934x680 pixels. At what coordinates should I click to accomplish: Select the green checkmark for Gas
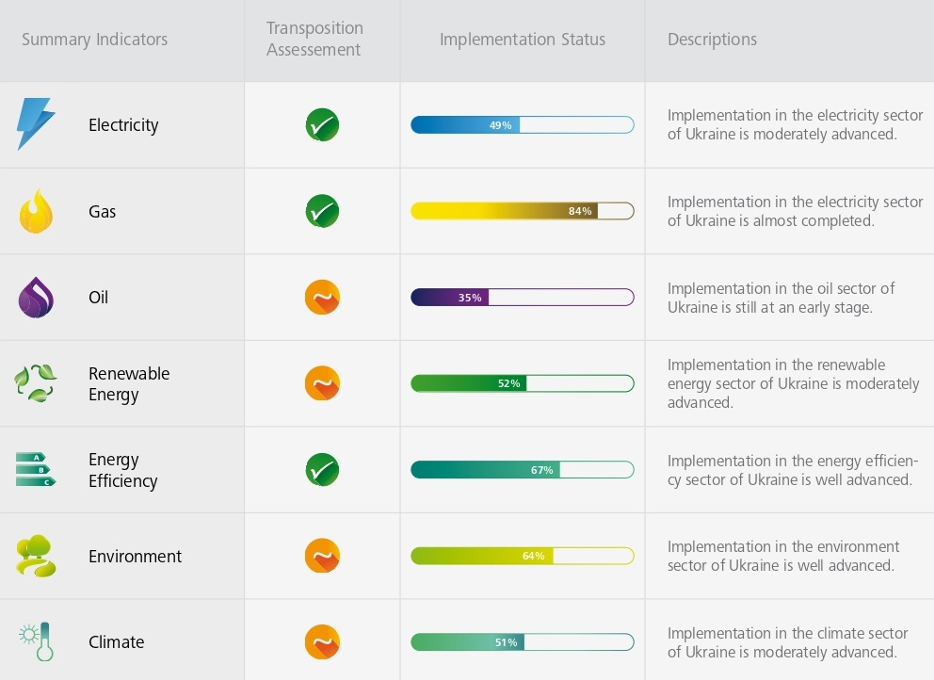[x=322, y=211]
